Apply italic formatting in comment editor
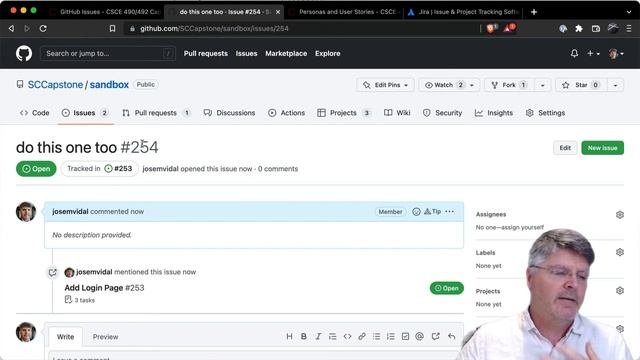640x360 pixels. 318,336
